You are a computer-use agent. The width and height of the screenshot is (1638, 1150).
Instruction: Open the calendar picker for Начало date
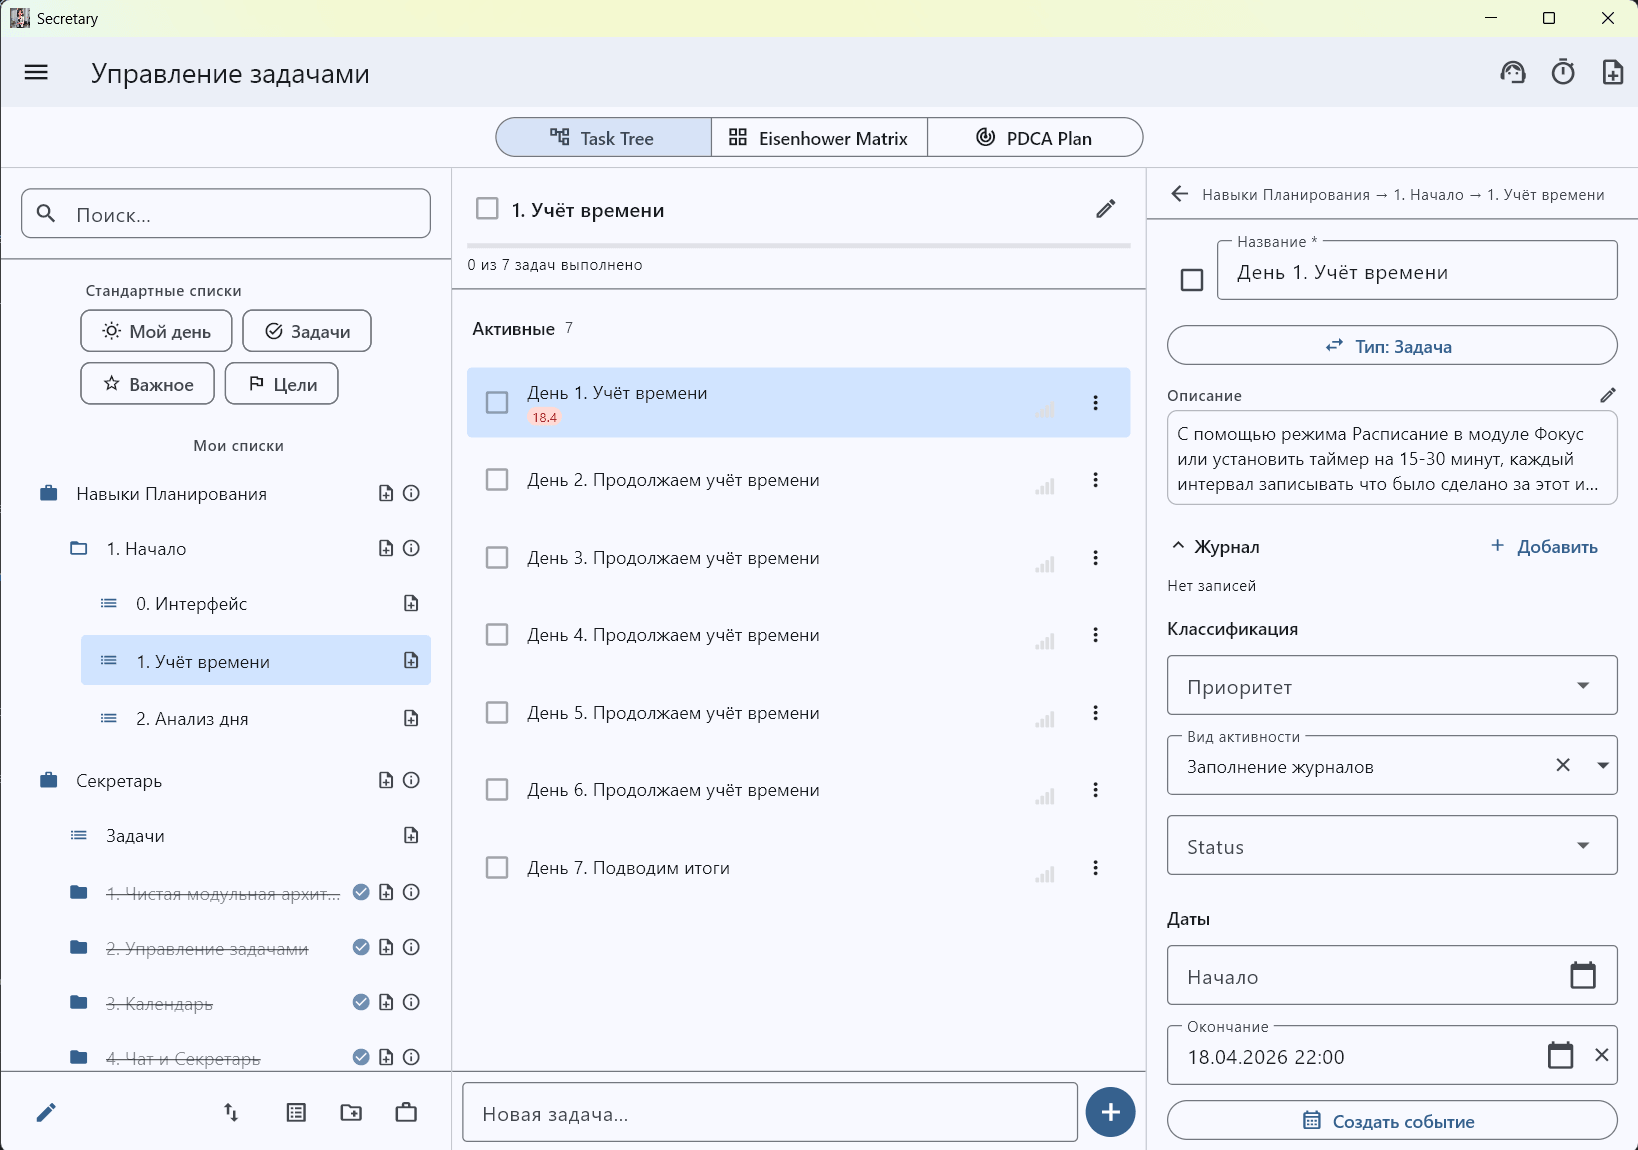tap(1583, 975)
